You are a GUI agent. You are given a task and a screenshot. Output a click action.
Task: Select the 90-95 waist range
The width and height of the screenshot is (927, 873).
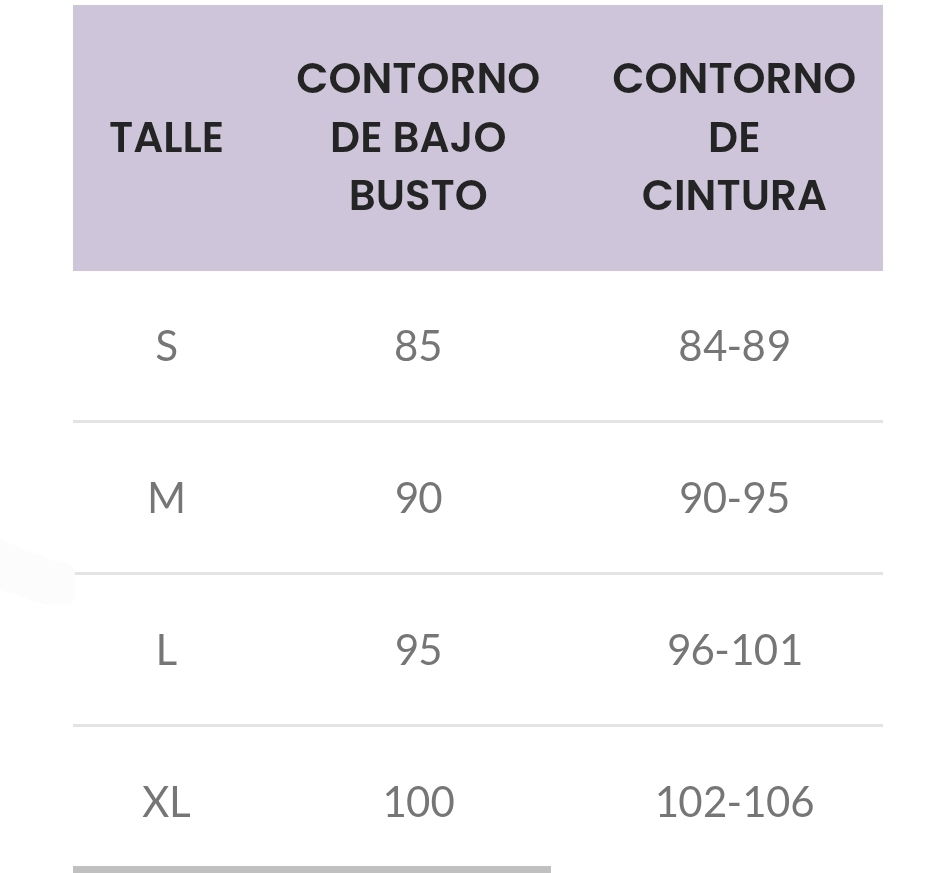click(734, 498)
